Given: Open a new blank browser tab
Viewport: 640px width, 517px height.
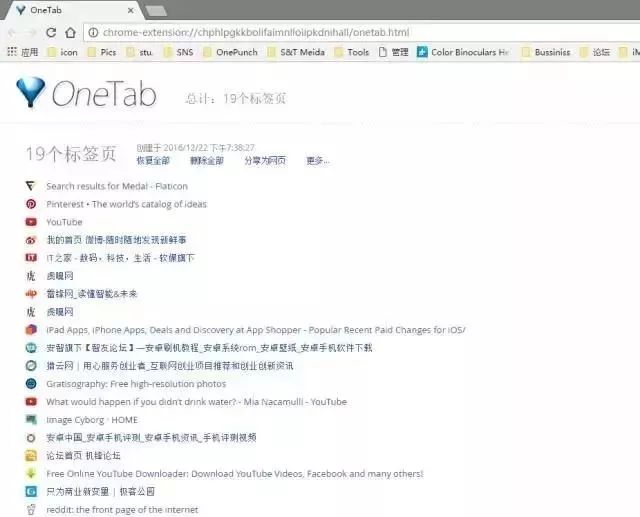Looking at the screenshot, I should [156, 11].
